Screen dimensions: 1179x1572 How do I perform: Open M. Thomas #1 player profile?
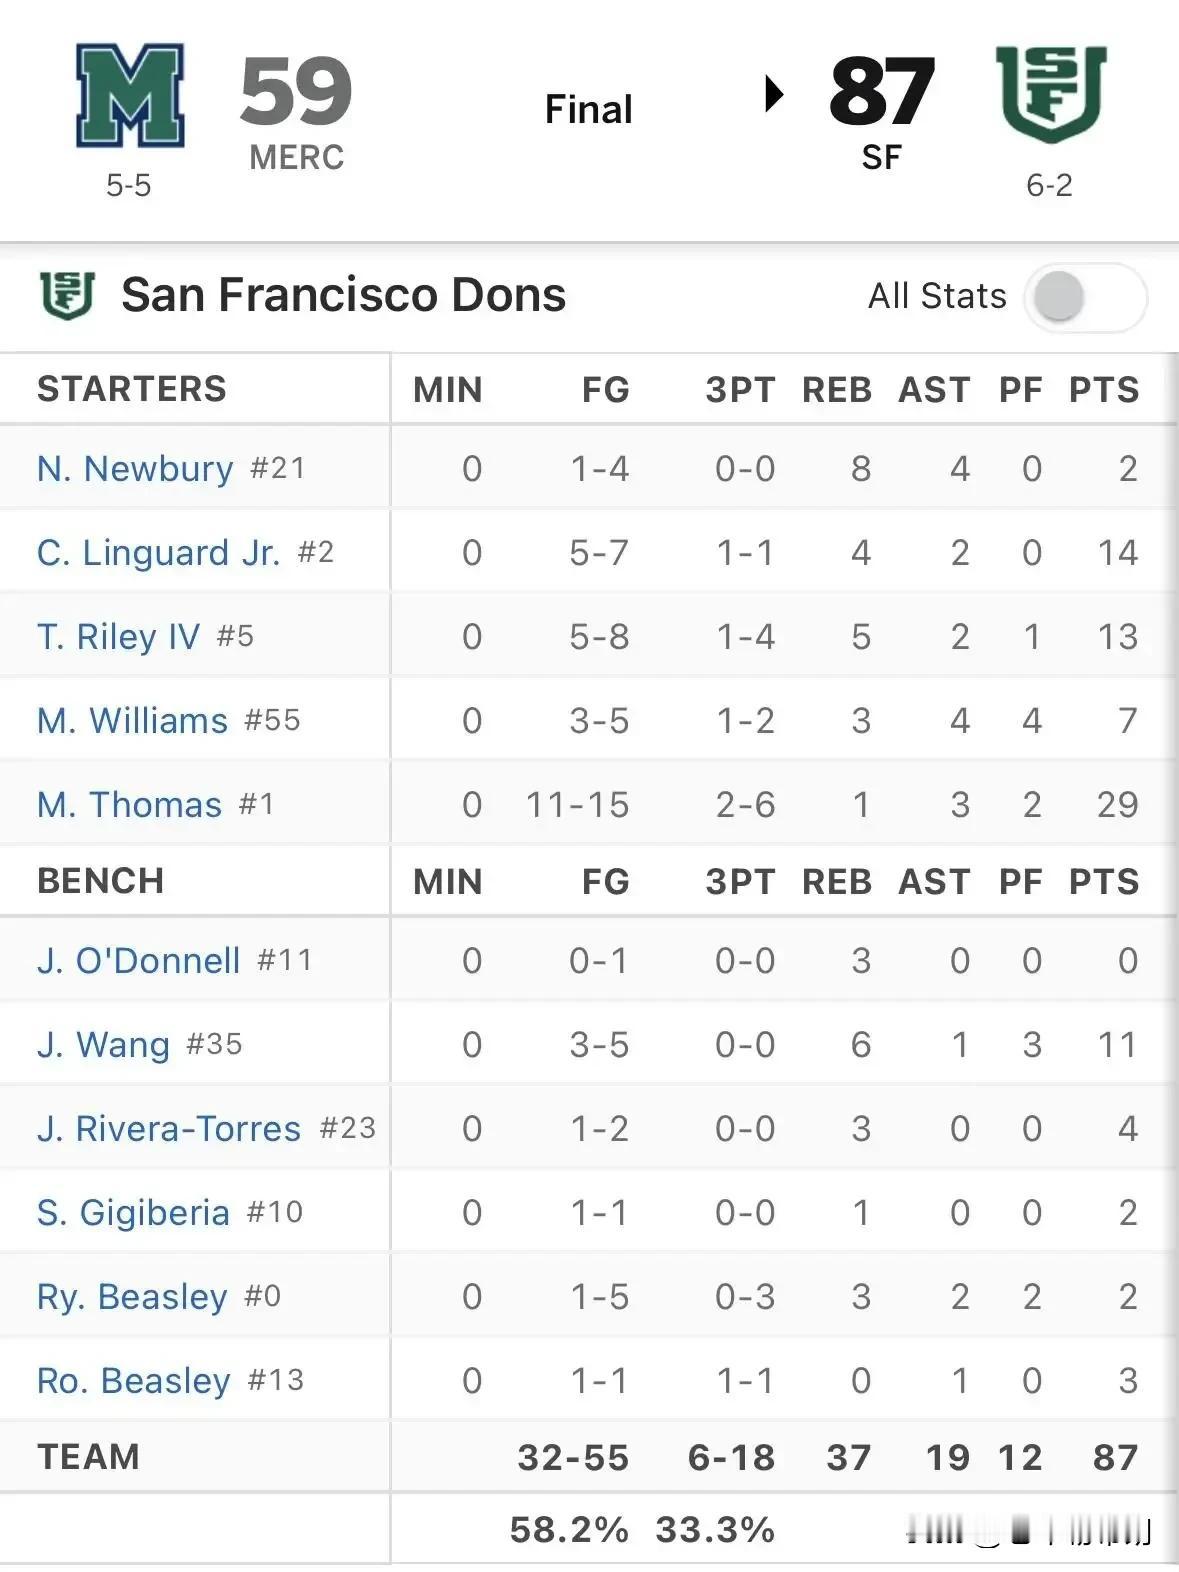point(129,804)
